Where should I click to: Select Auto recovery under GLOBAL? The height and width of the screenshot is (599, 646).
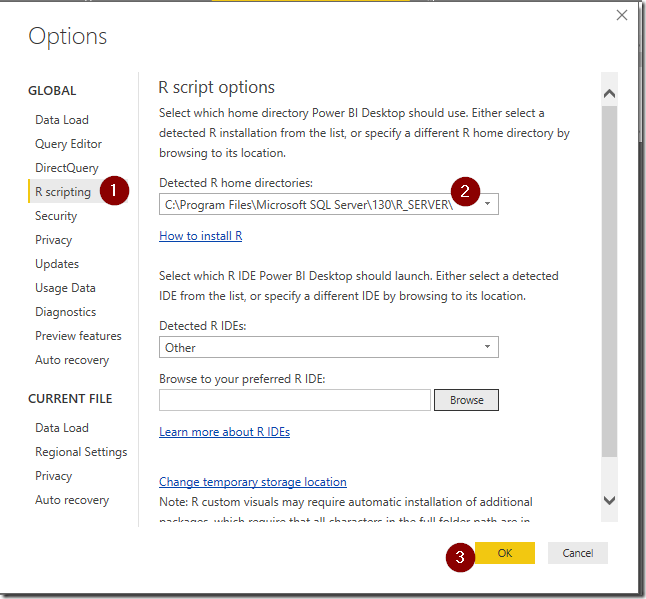(x=72, y=360)
